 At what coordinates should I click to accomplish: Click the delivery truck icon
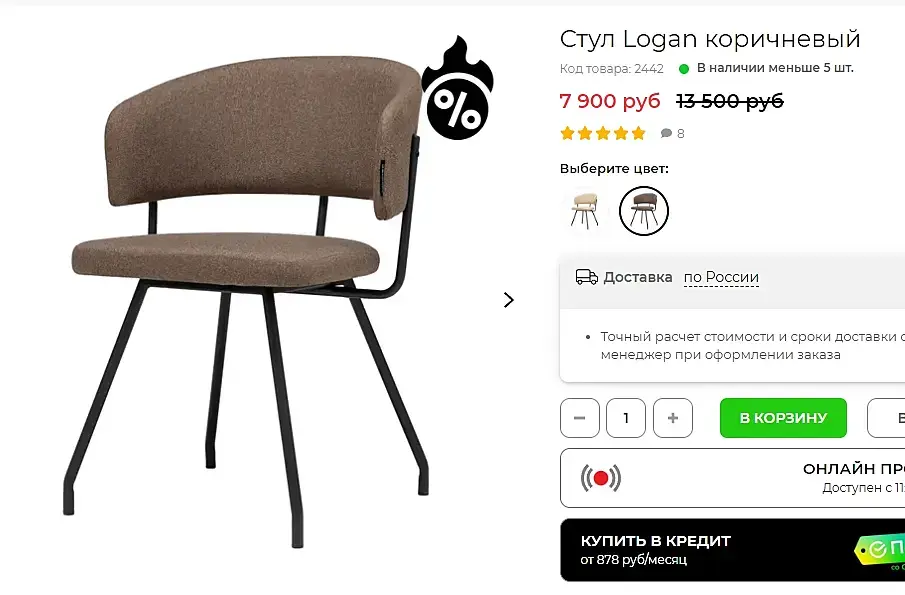pos(586,277)
